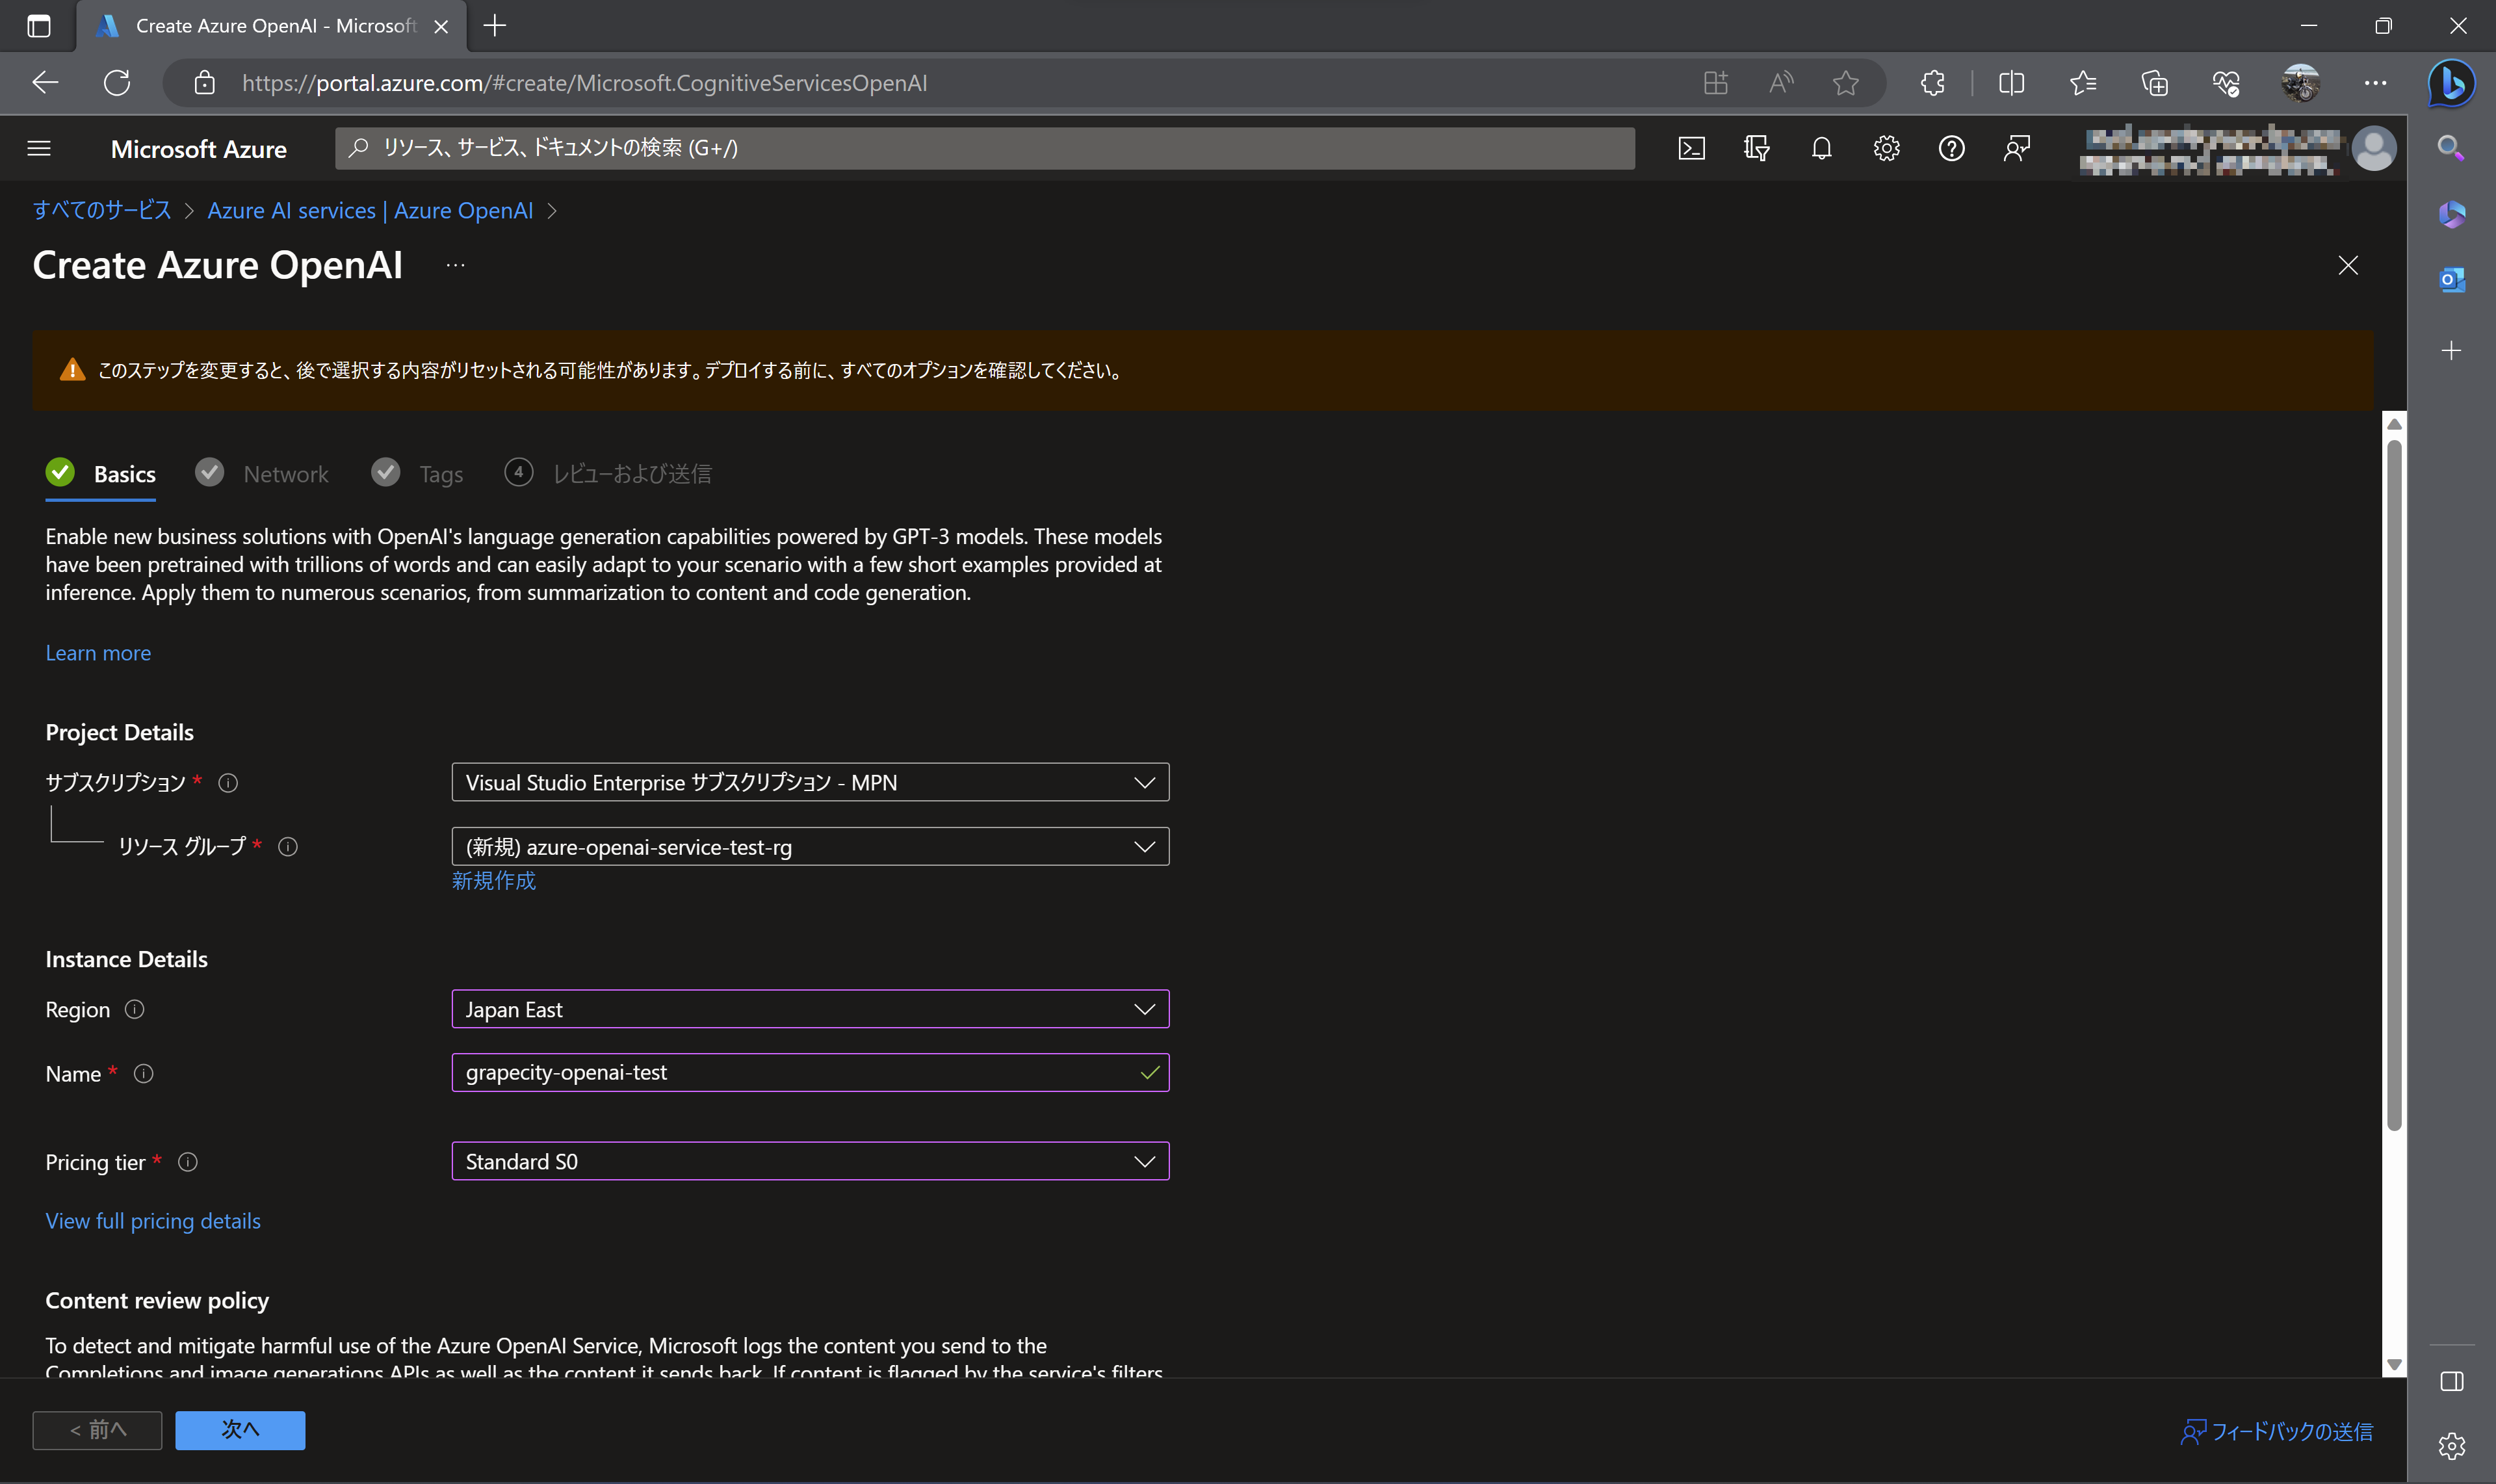Go to Azure AI services | Azure OpenAI breadcrumb
2496x1484 pixels.
click(x=370, y=210)
